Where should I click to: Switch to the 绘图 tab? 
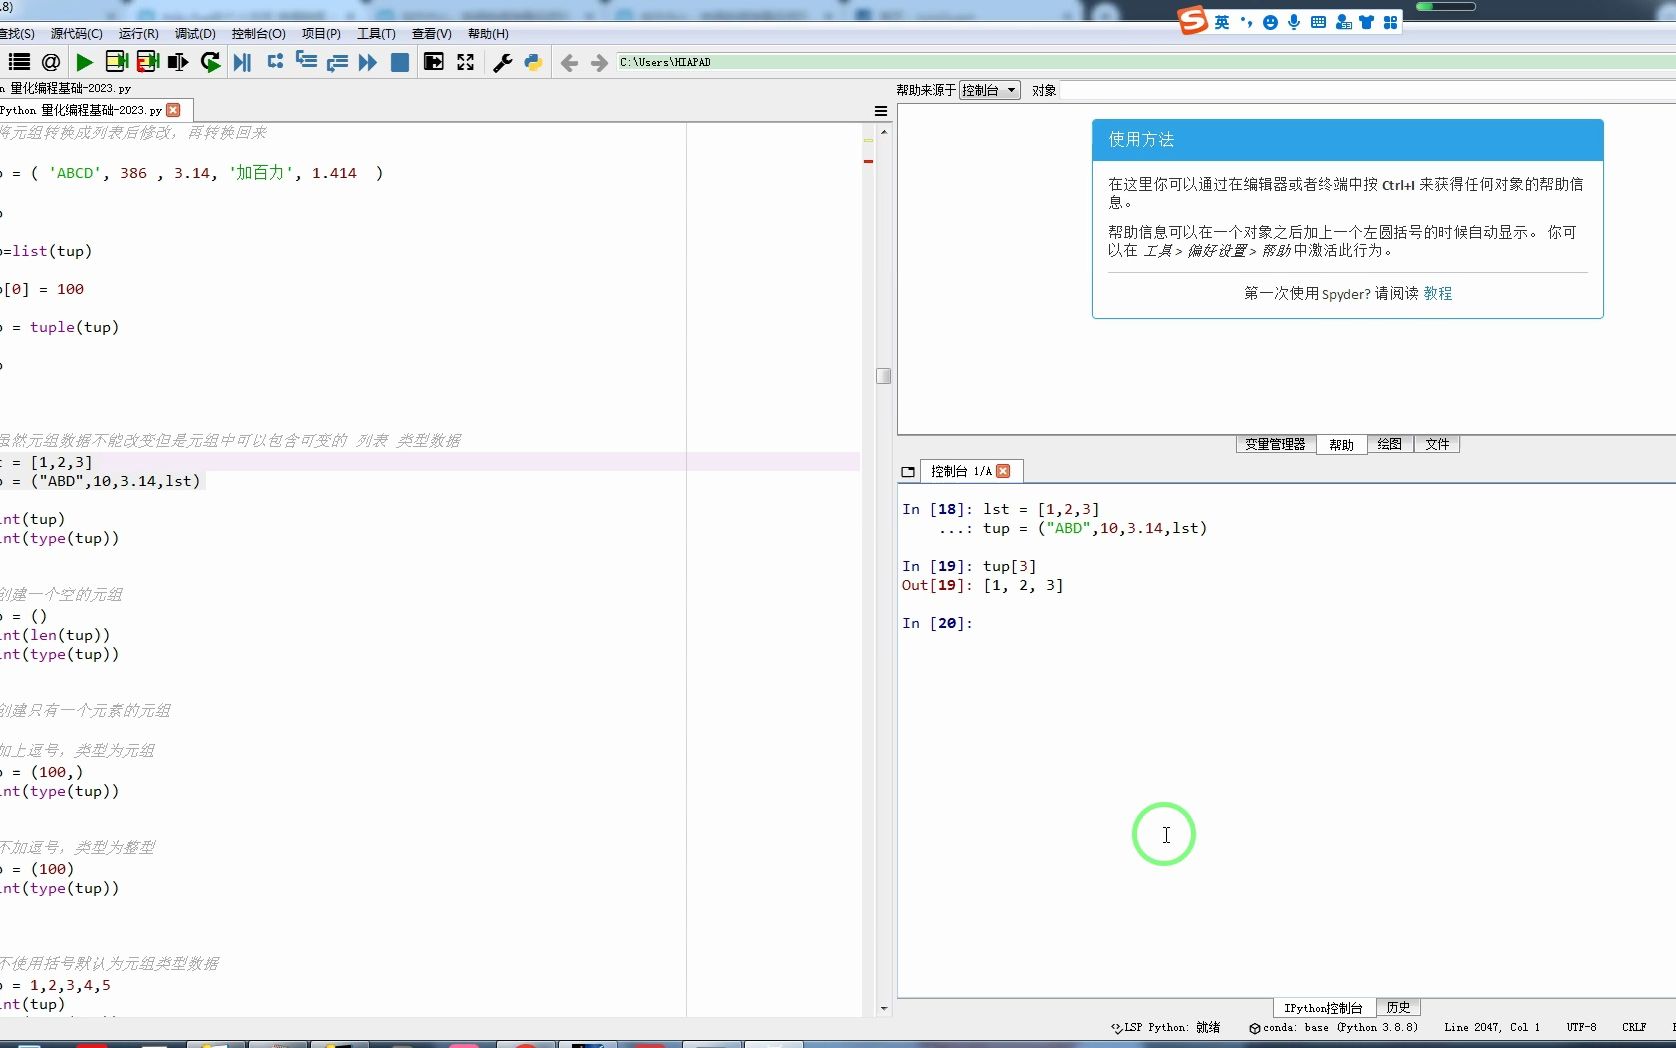(1389, 444)
